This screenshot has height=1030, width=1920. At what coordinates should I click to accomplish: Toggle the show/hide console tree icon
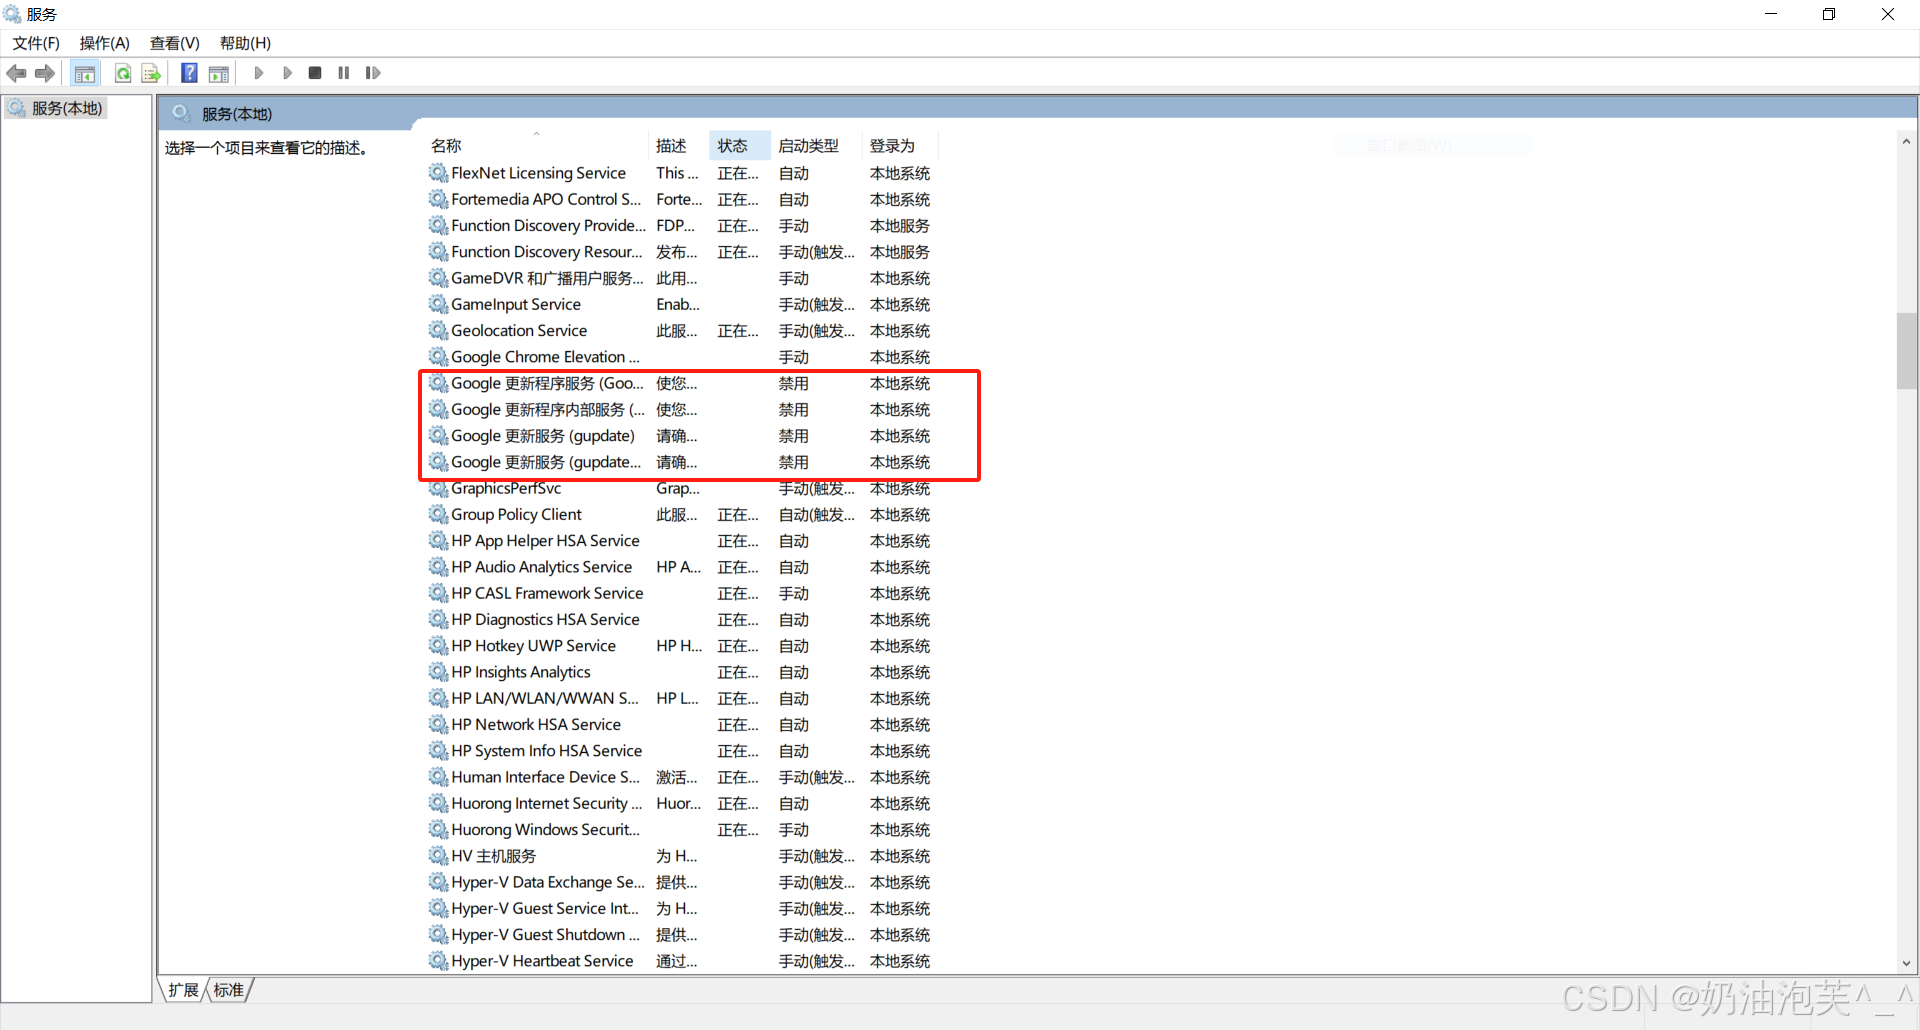pyautogui.click(x=85, y=73)
